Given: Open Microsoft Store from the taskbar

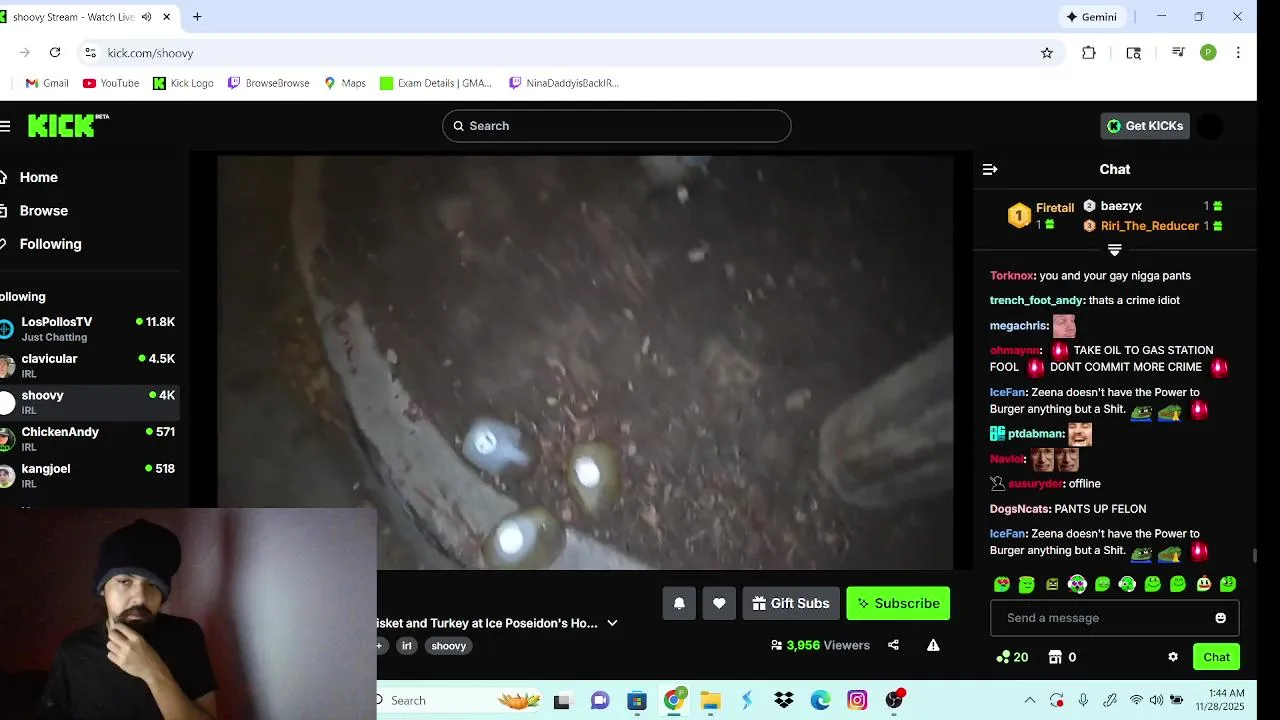Looking at the screenshot, I should [637, 700].
